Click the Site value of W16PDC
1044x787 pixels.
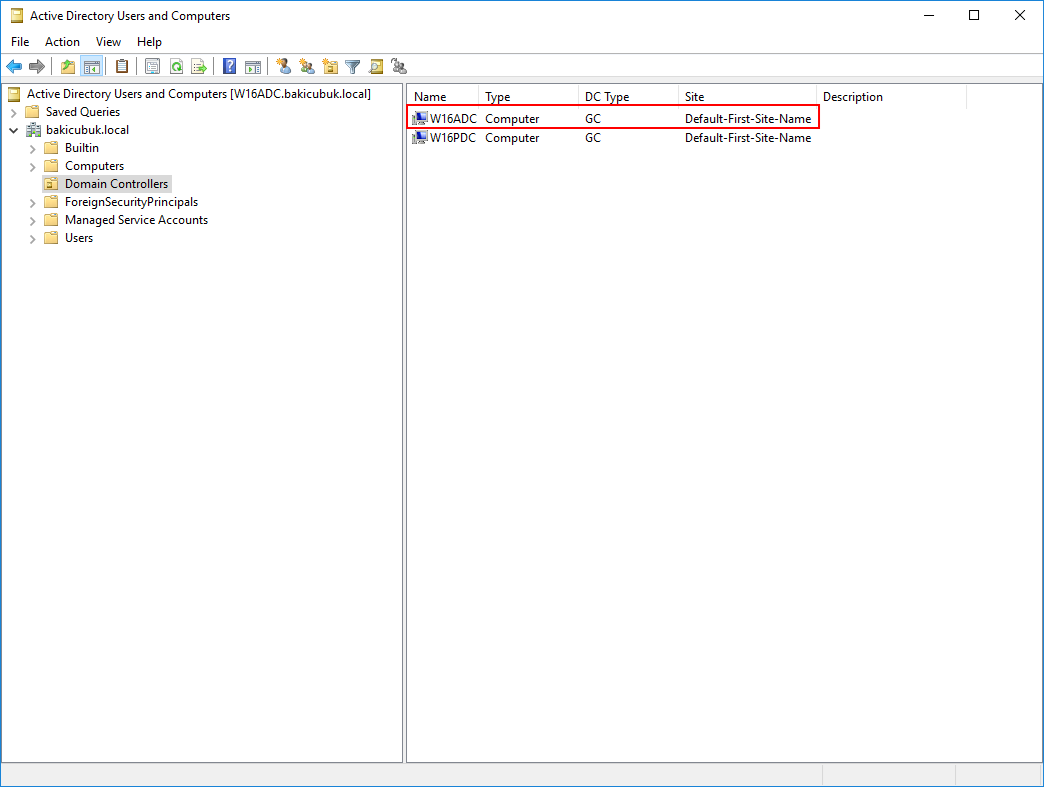click(x=748, y=138)
